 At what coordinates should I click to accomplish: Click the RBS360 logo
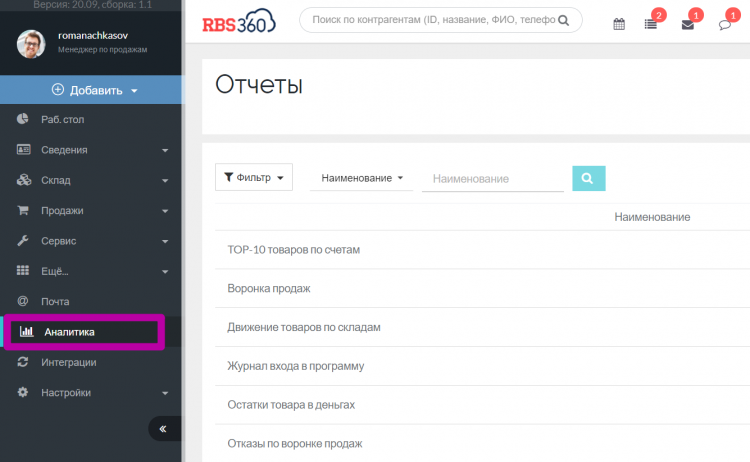point(239,21)
